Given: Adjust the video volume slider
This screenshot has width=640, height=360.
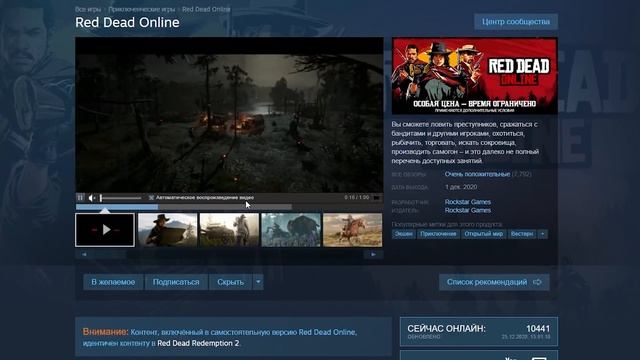Looking at the screenshot, I should coord(120,198).
